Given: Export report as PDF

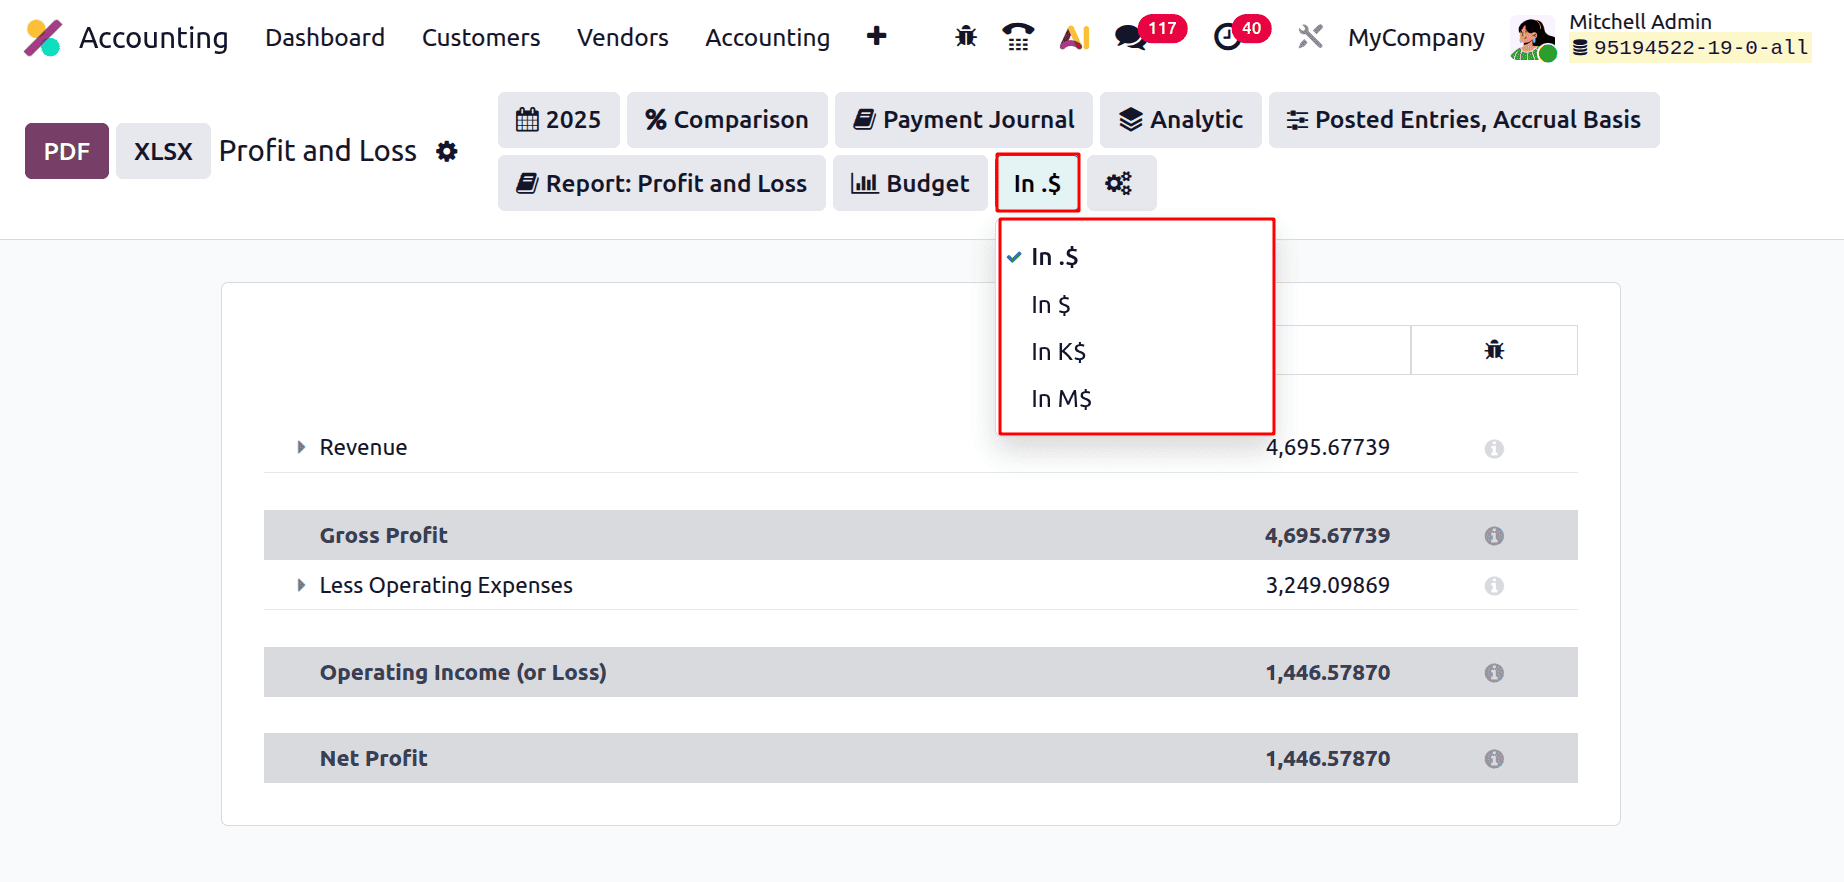Looking at the screenshot, I should tap(67, 151).
